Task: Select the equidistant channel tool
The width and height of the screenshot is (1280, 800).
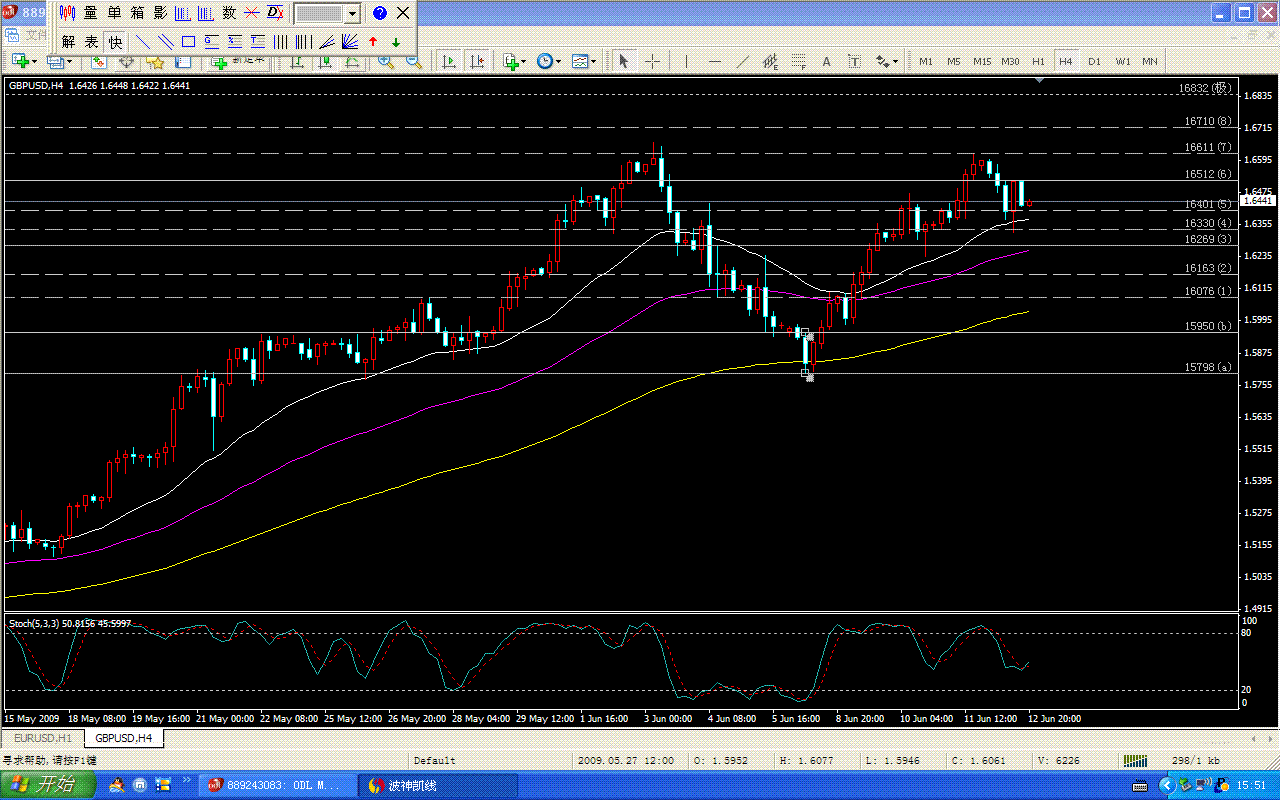Action: tap(770, 61)
